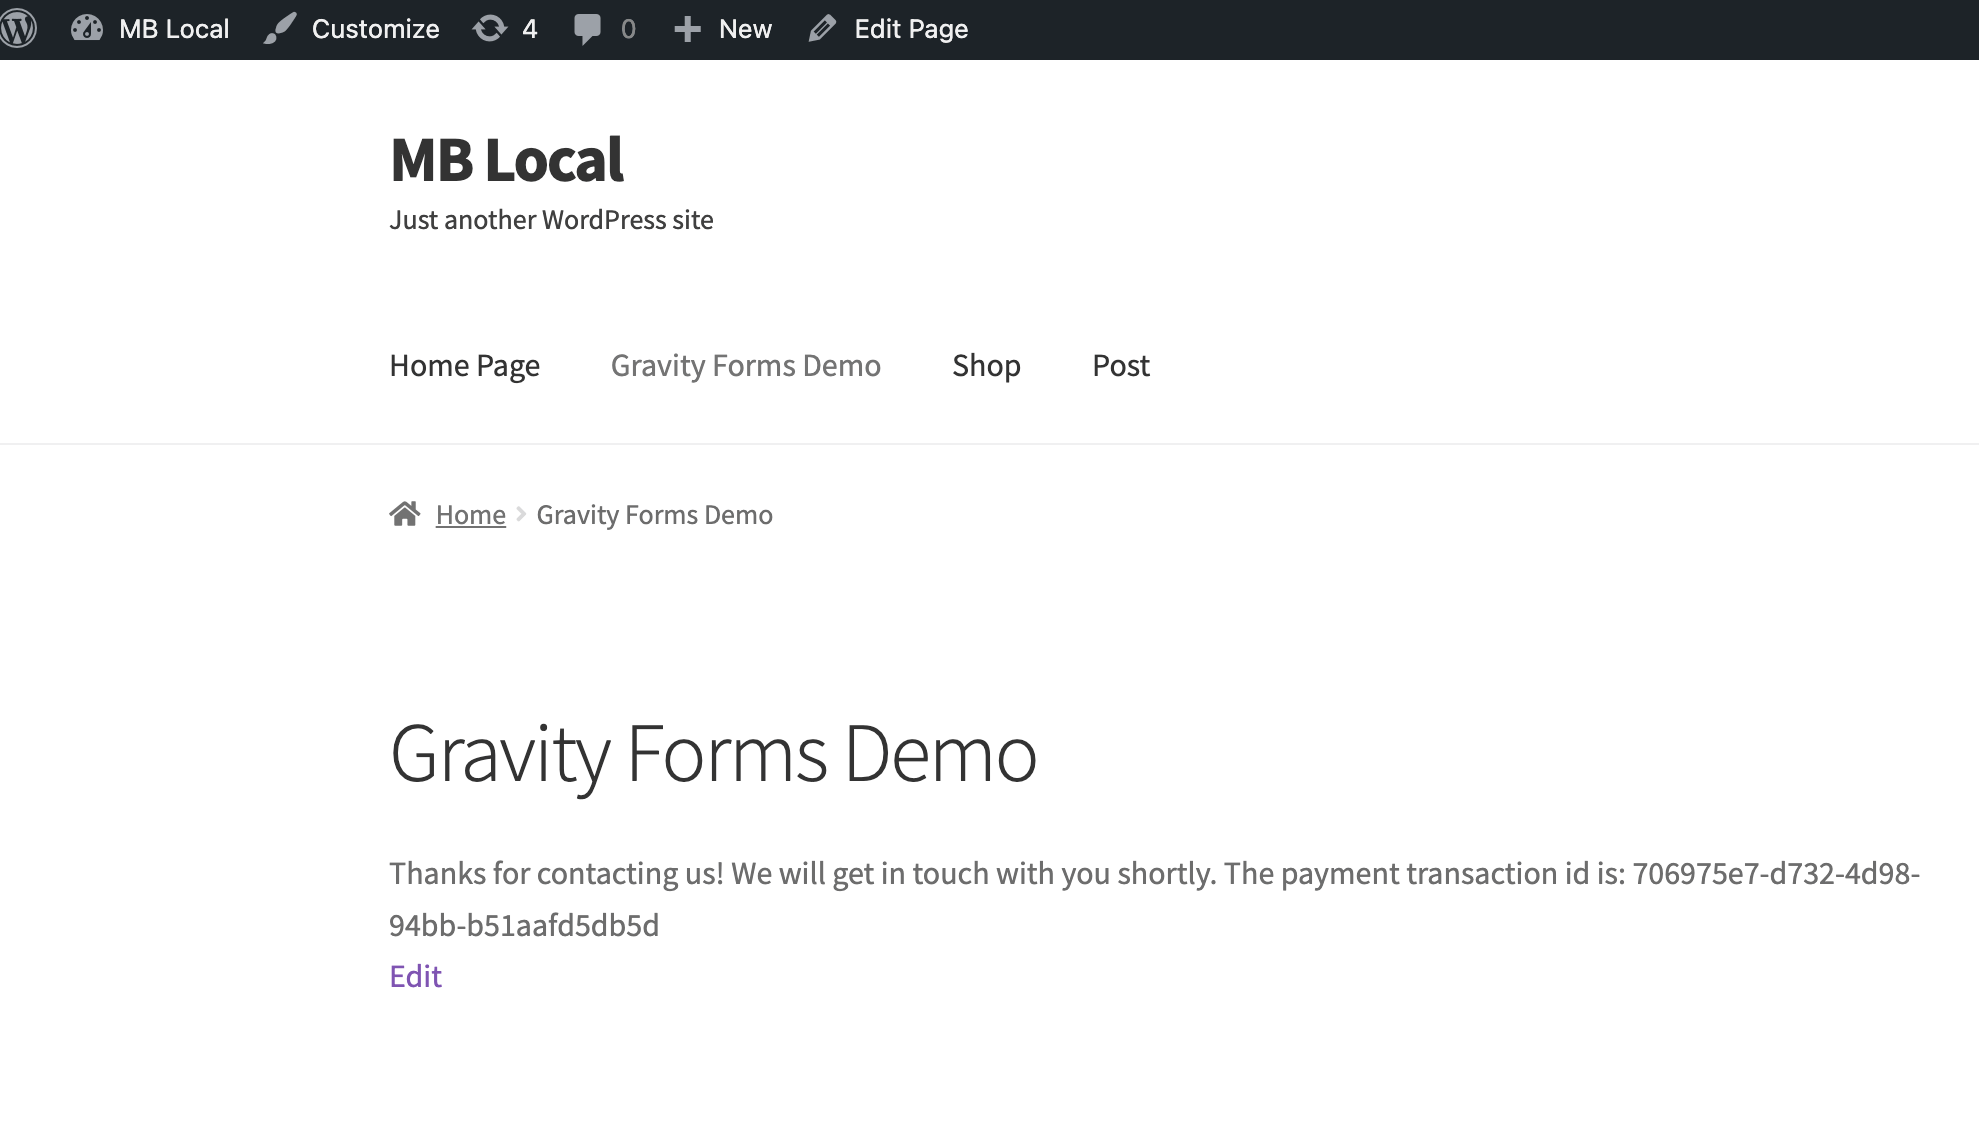This screenshot has height=1124, width=1979.
Task: View the 4 pending updates
Action: point(530,29)
